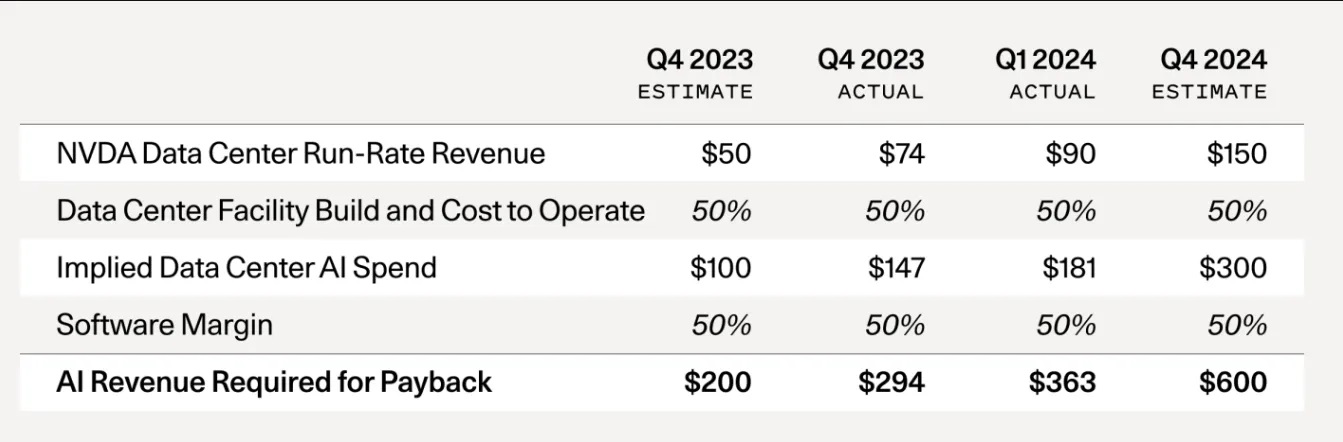
Task: Click the Q4 2023 Actual column header
Action: [x=871, y=74]
